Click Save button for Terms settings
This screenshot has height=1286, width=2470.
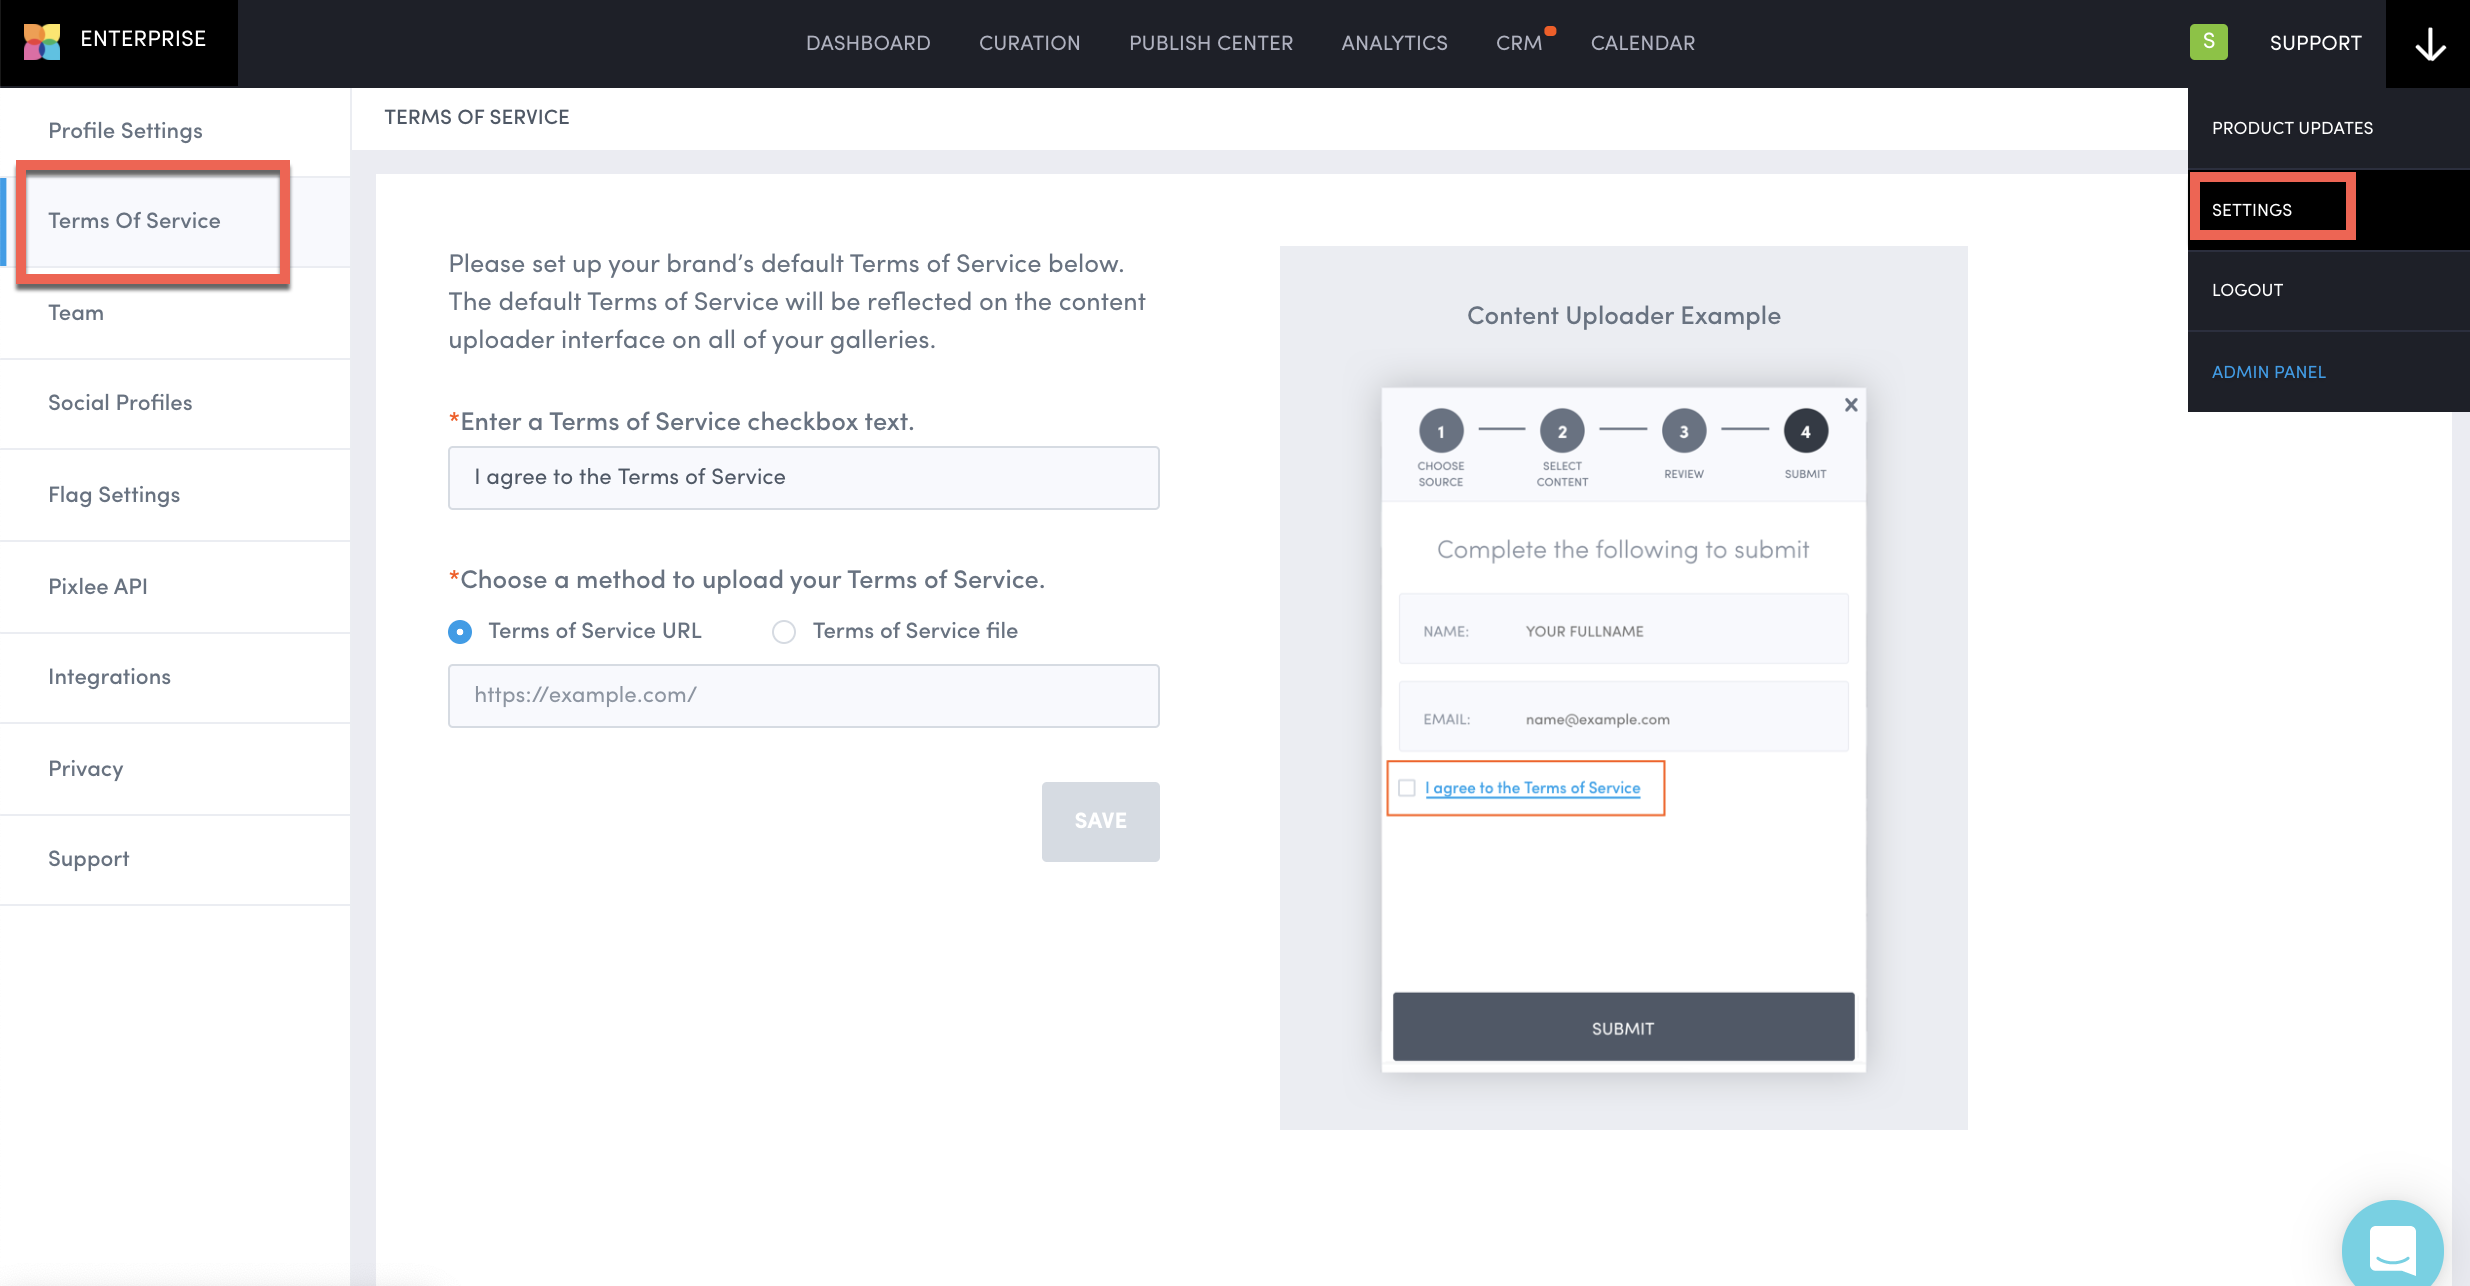tap(1099, 820)
